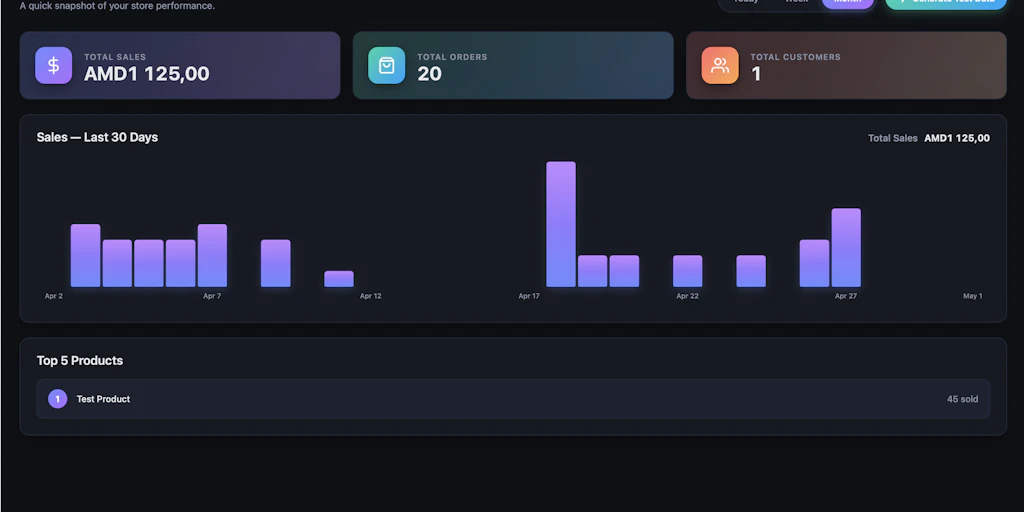Select the bar above the Apr 7 label
1024x512 pixels.
click(212, 255)
